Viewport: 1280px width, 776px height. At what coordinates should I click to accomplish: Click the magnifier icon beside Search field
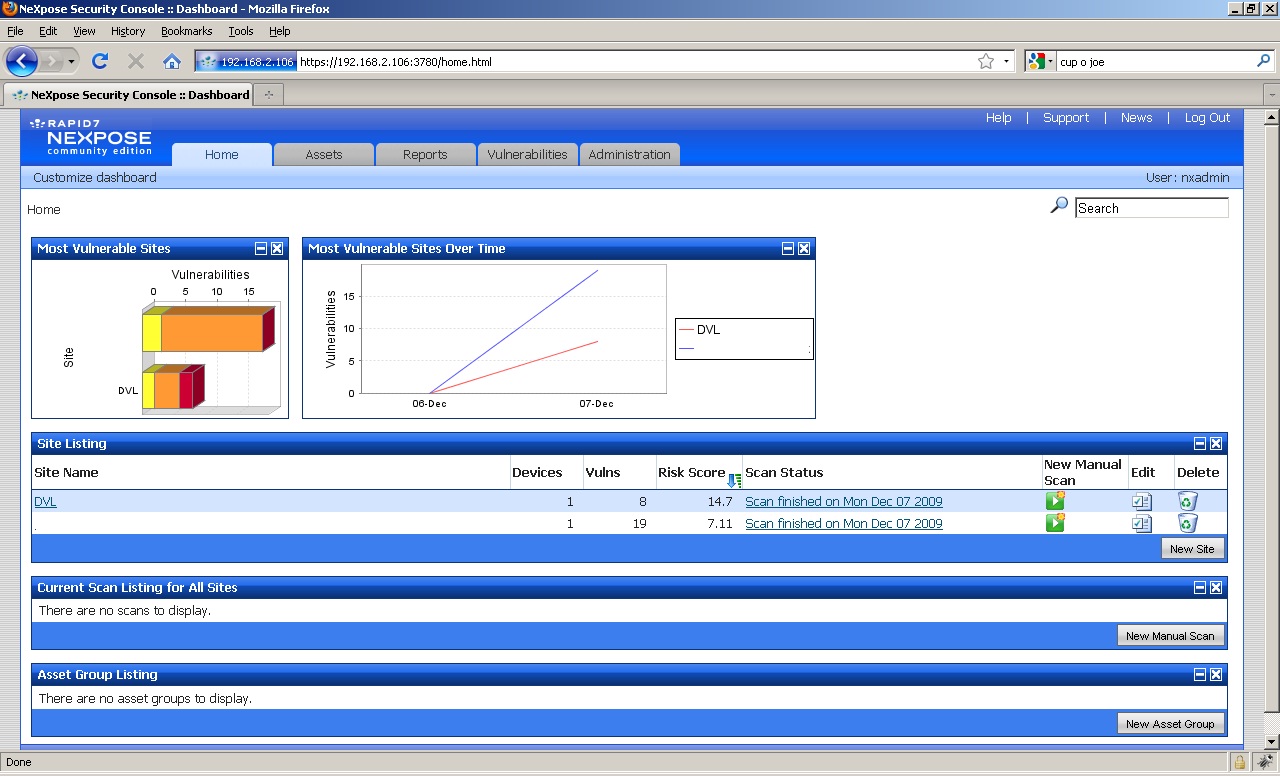[x=1059, y=206]
